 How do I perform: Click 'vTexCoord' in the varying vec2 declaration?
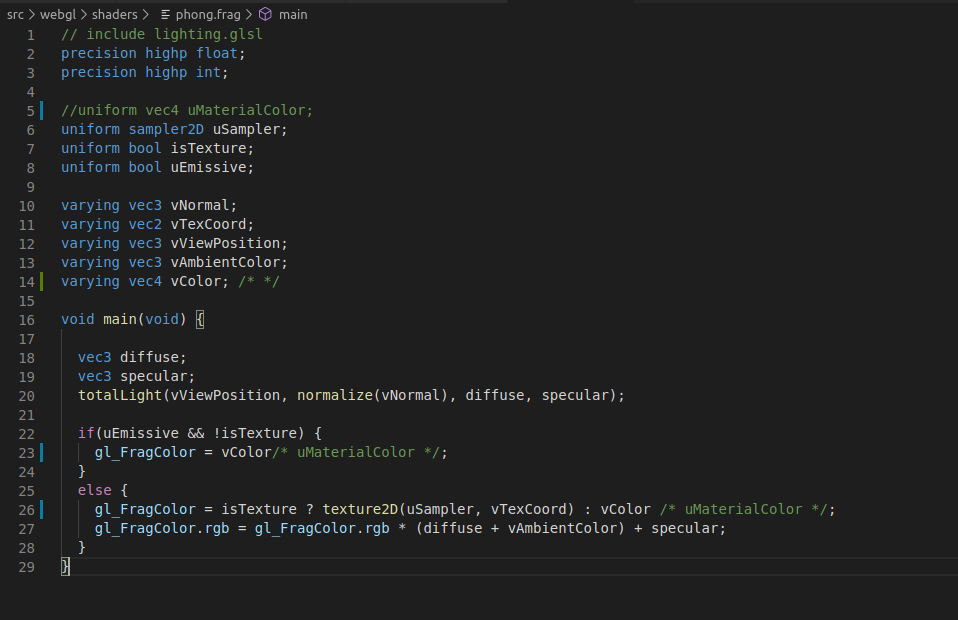208,224
